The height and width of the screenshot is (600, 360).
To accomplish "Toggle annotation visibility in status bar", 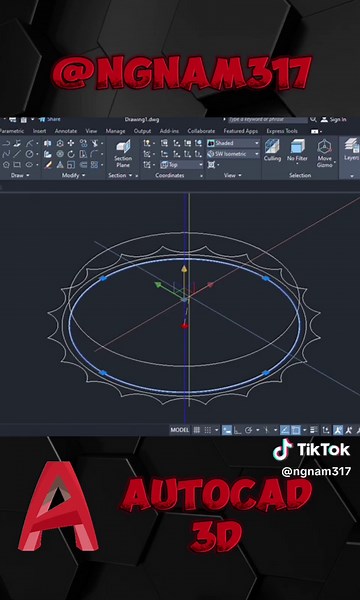I will (x=338, y=430).
